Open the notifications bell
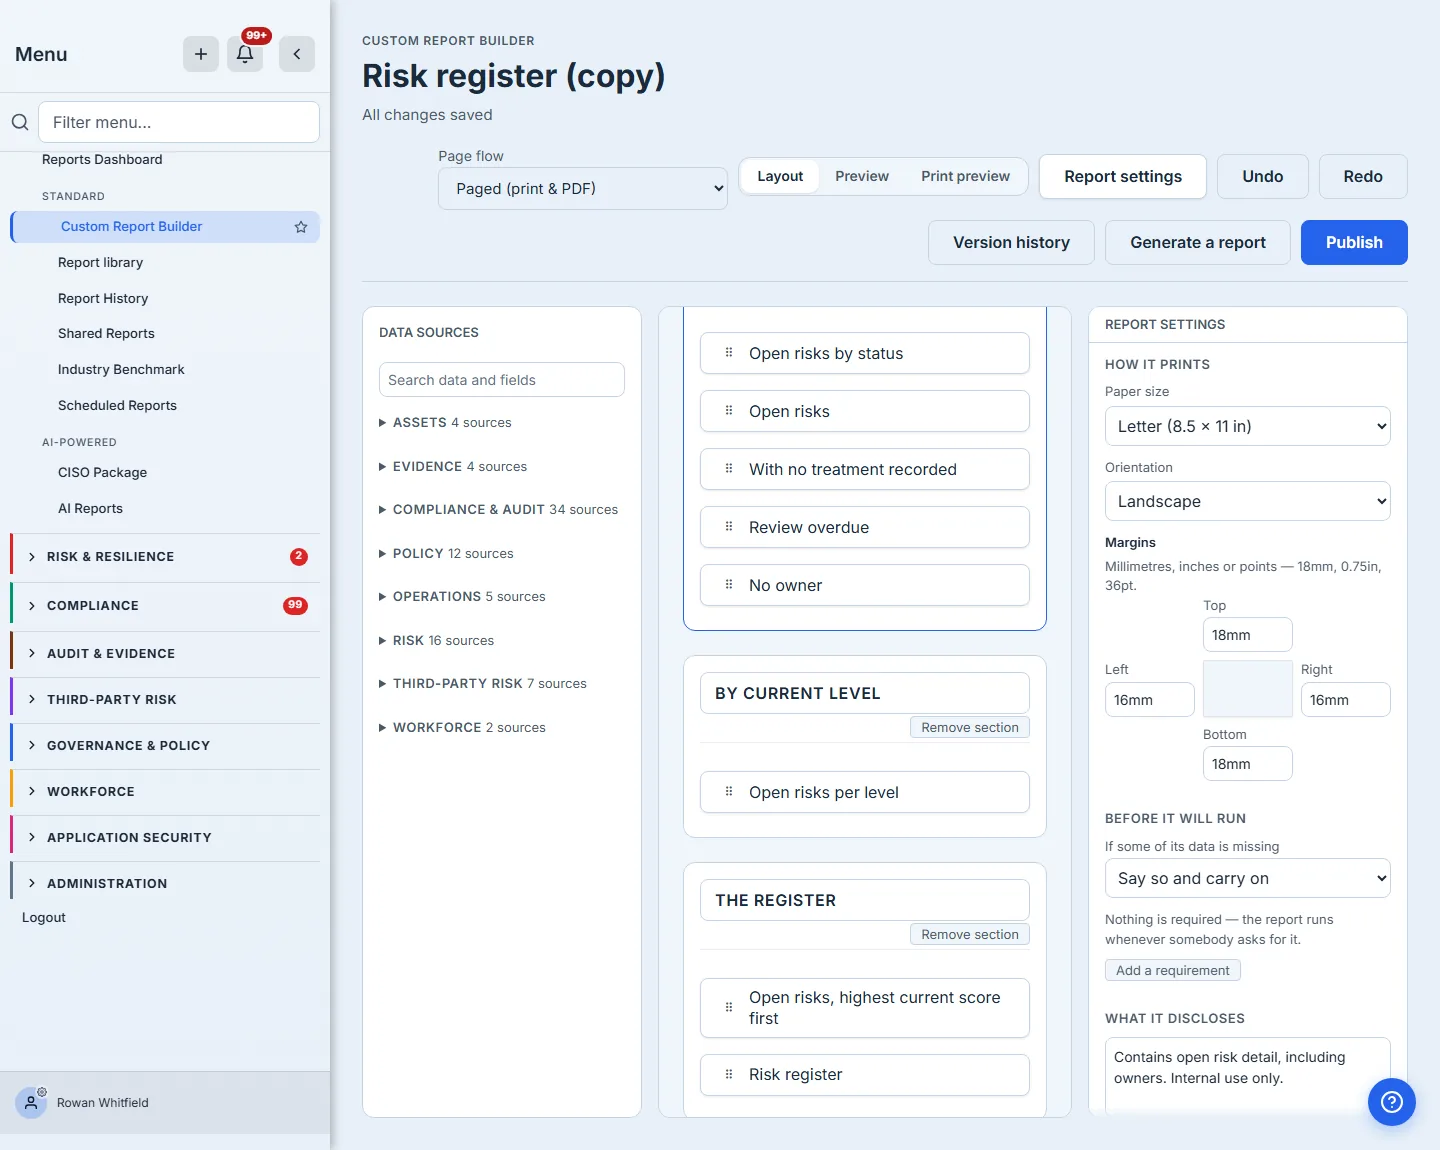Image resolution: width=1440 pixels, height=1150 pixels. pos(245,54)
